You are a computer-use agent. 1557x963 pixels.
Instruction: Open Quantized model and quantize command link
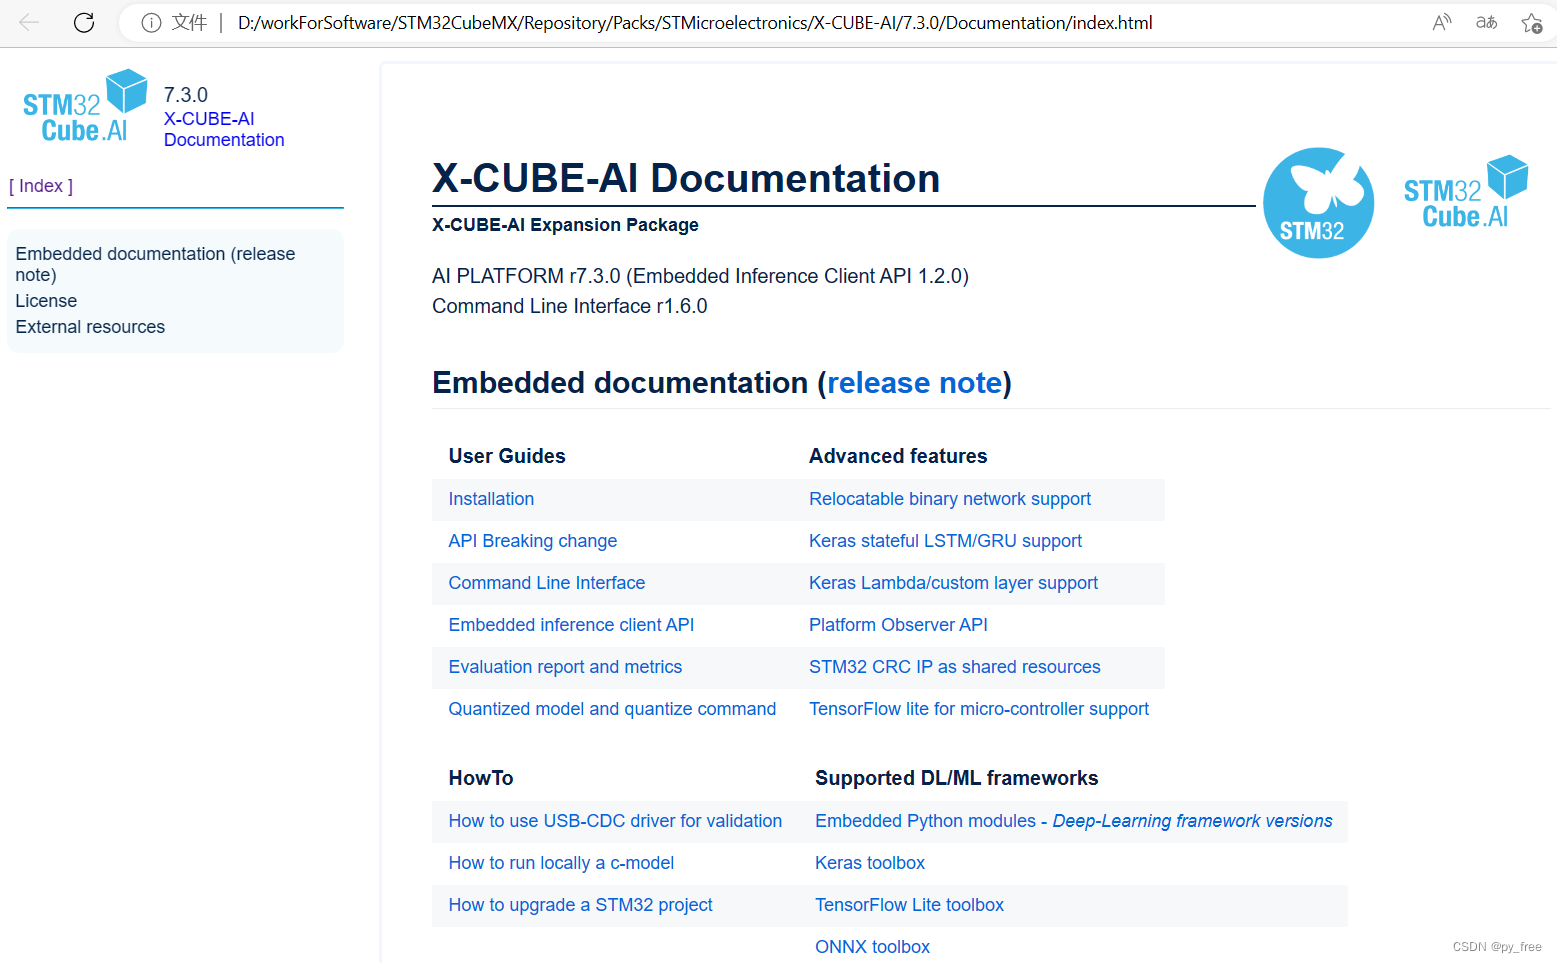(612, 709)
